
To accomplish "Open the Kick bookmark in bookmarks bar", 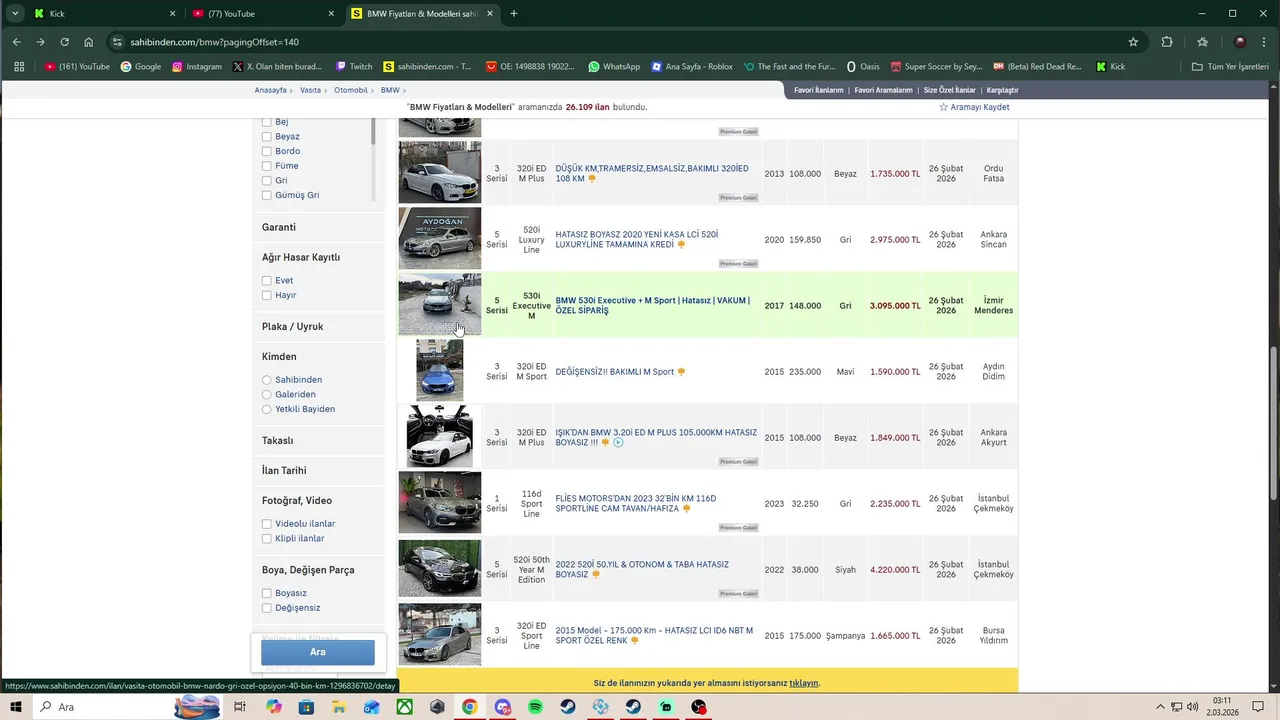I will (x=1111, y=67).
